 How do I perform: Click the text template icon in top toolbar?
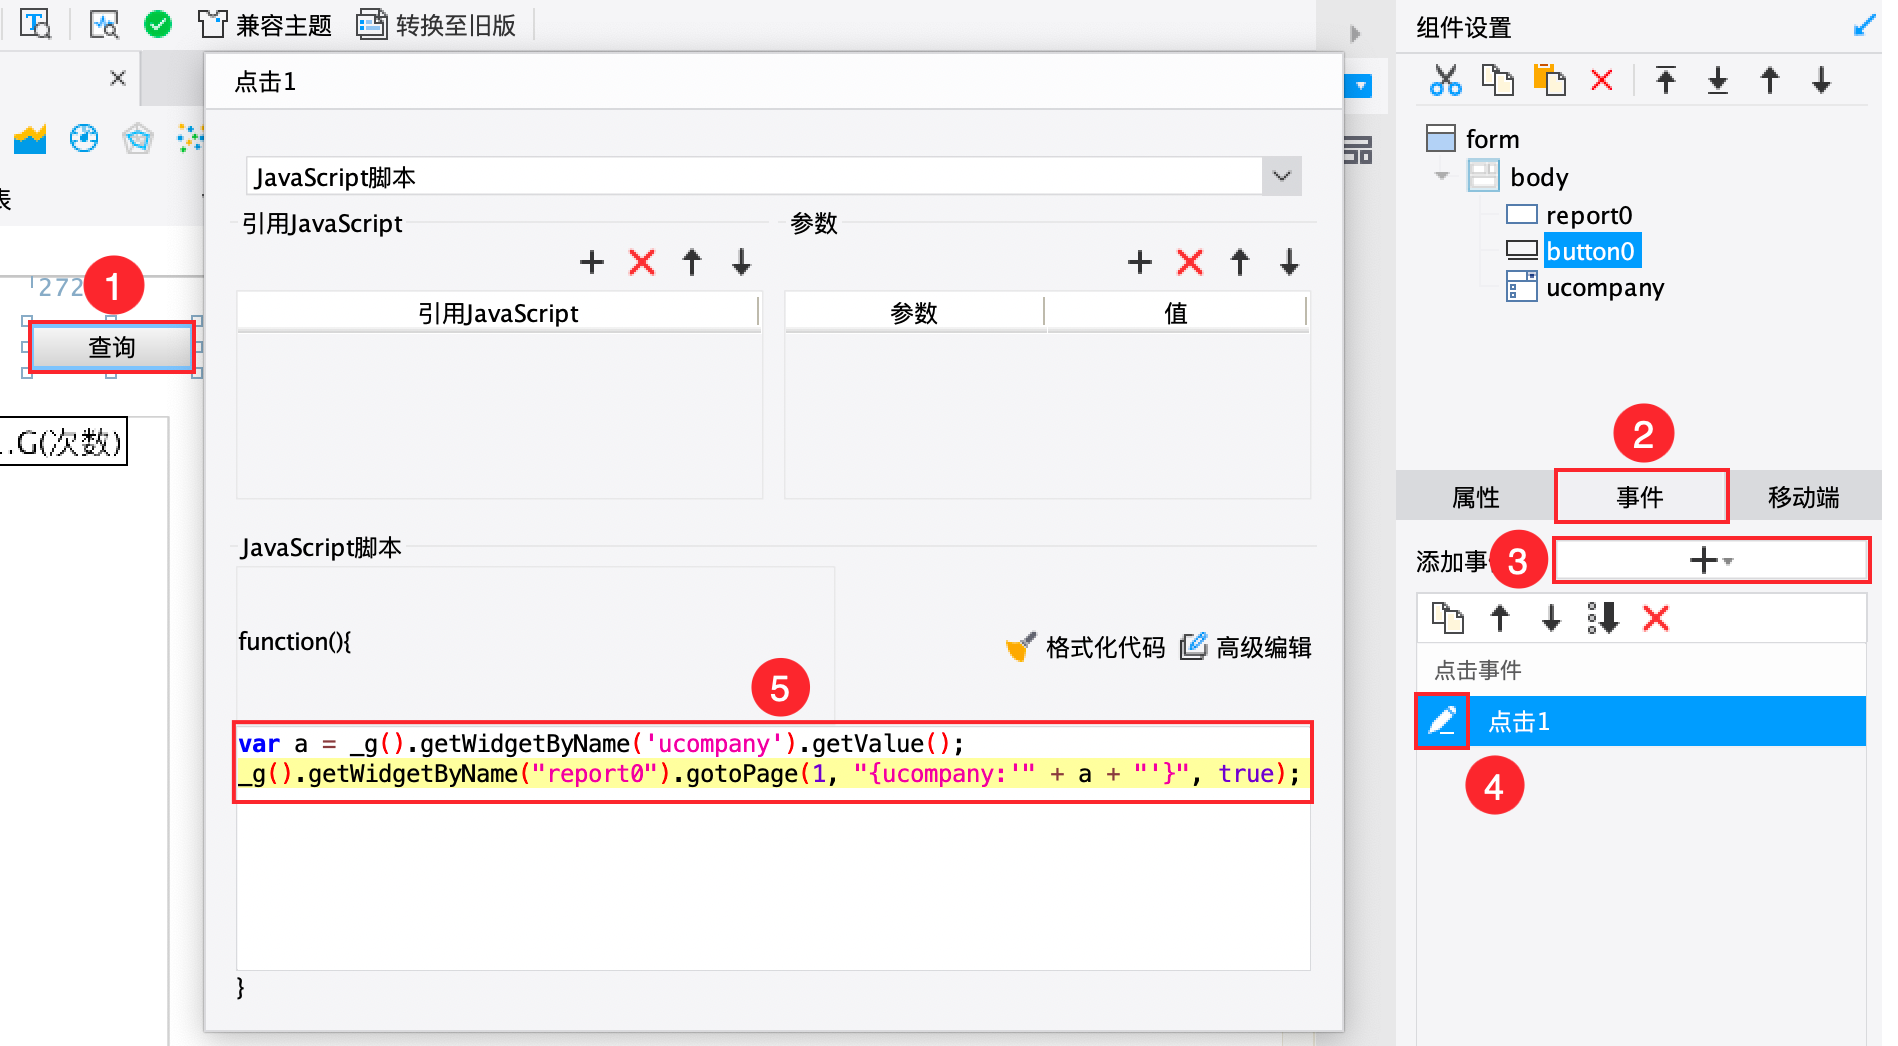pos(36,24)
